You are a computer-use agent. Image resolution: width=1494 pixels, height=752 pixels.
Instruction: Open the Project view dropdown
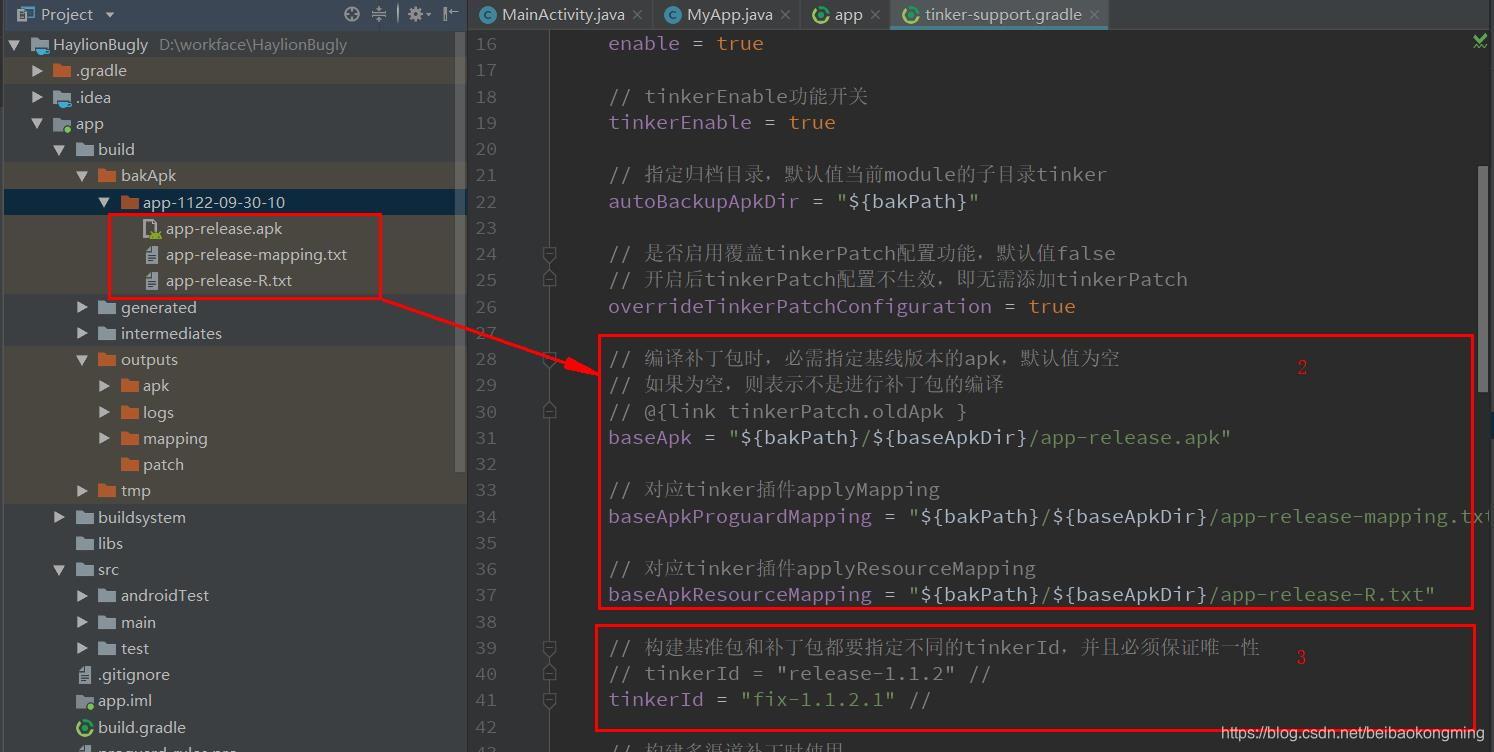coord(110,15)
